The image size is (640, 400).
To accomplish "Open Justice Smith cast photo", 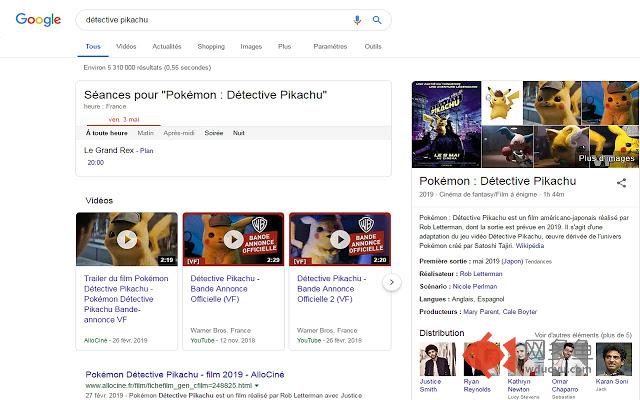I will [438, 359].
